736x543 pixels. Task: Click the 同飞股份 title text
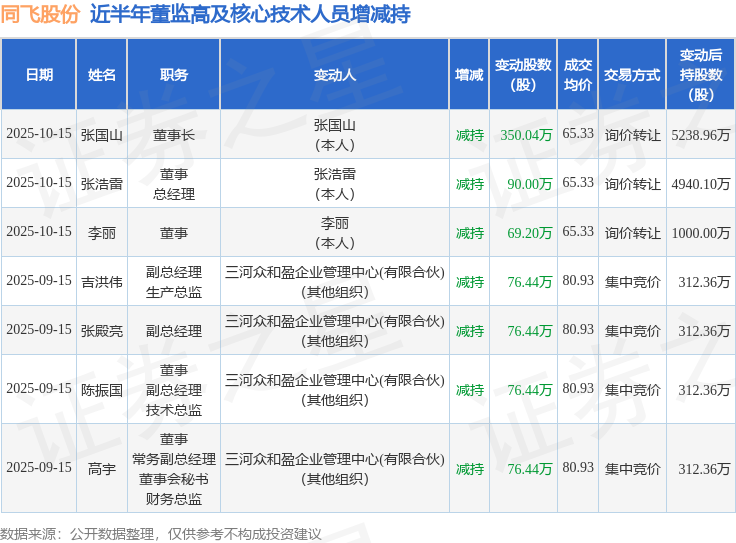click(x=40, y=14)
